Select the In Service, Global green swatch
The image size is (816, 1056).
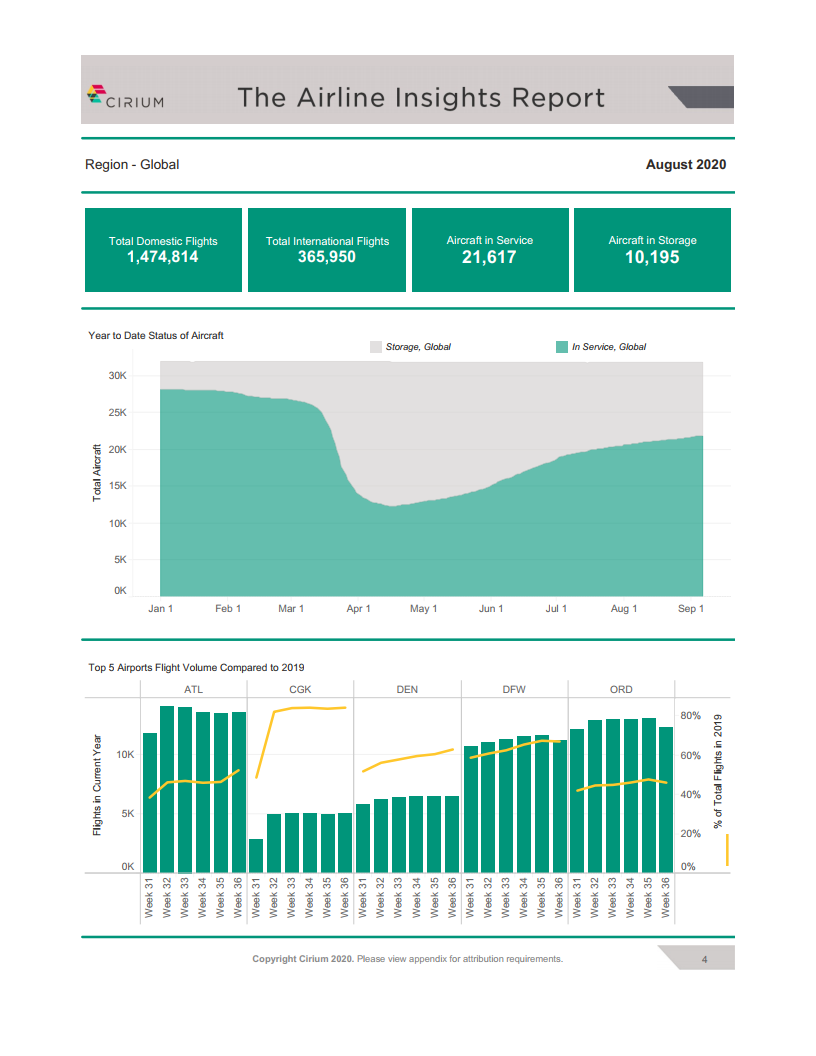coord(561,347)
